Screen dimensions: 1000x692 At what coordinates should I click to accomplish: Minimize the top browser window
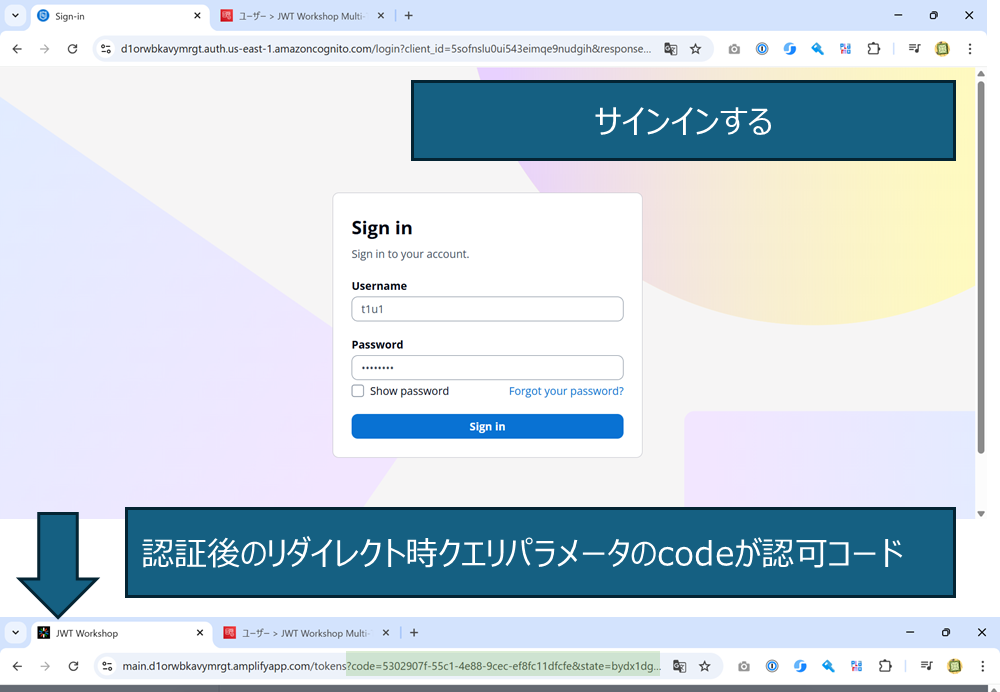(898, 15)
